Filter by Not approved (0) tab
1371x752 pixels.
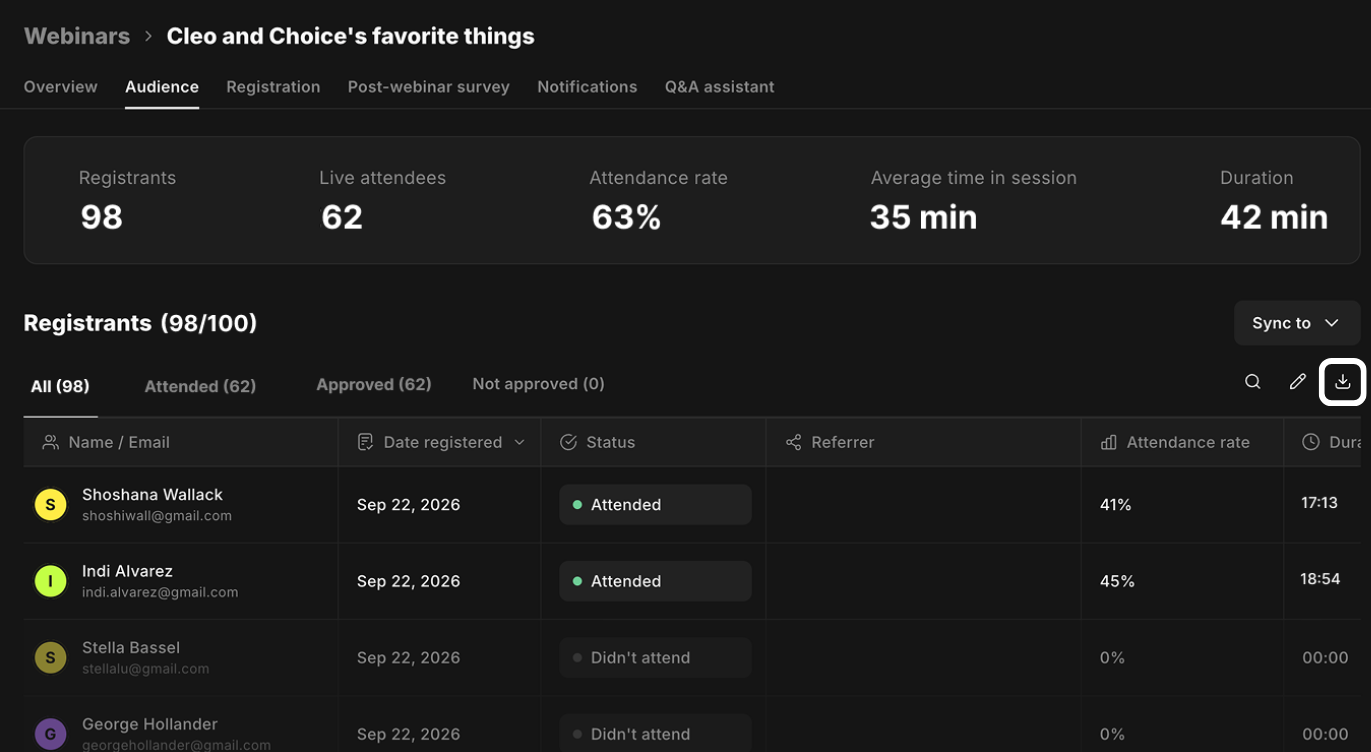pyautogui.click(x=538, y=384)
